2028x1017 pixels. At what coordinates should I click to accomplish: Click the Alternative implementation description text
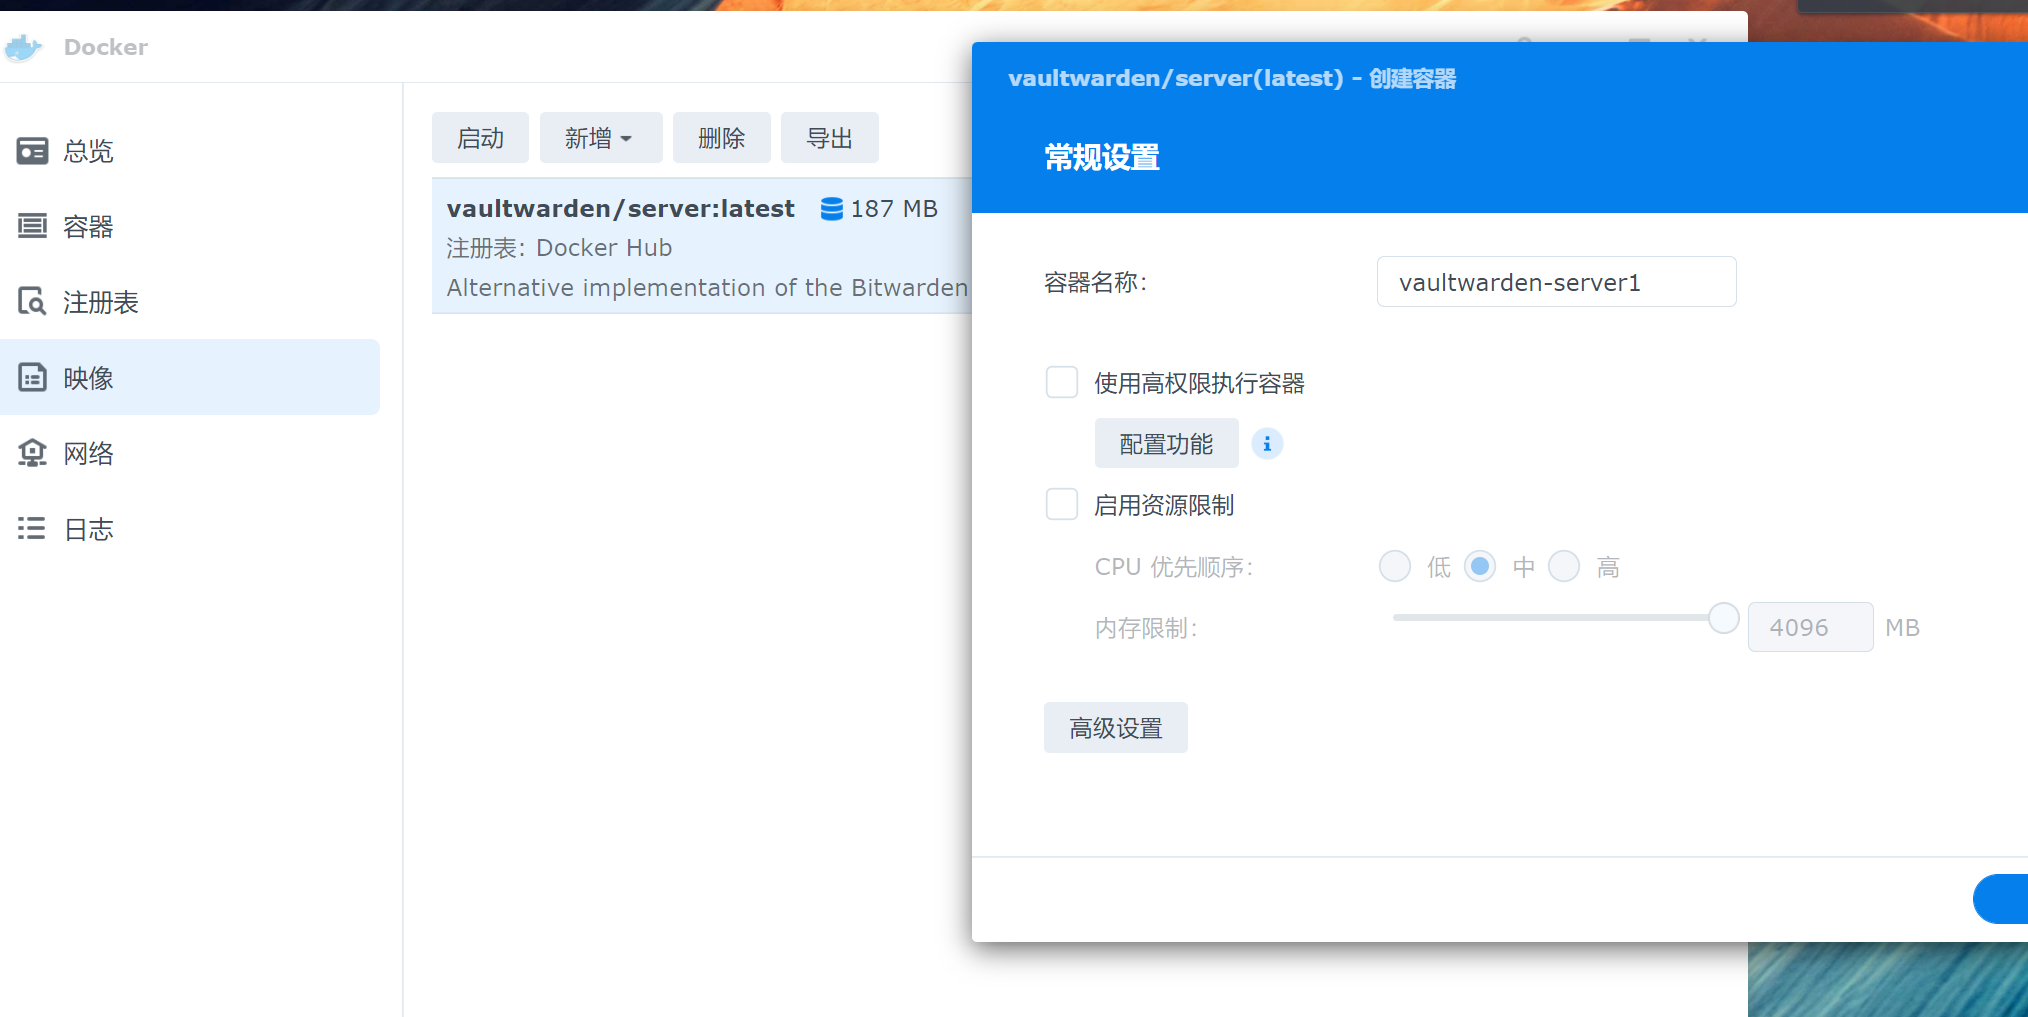click(707, 288)
